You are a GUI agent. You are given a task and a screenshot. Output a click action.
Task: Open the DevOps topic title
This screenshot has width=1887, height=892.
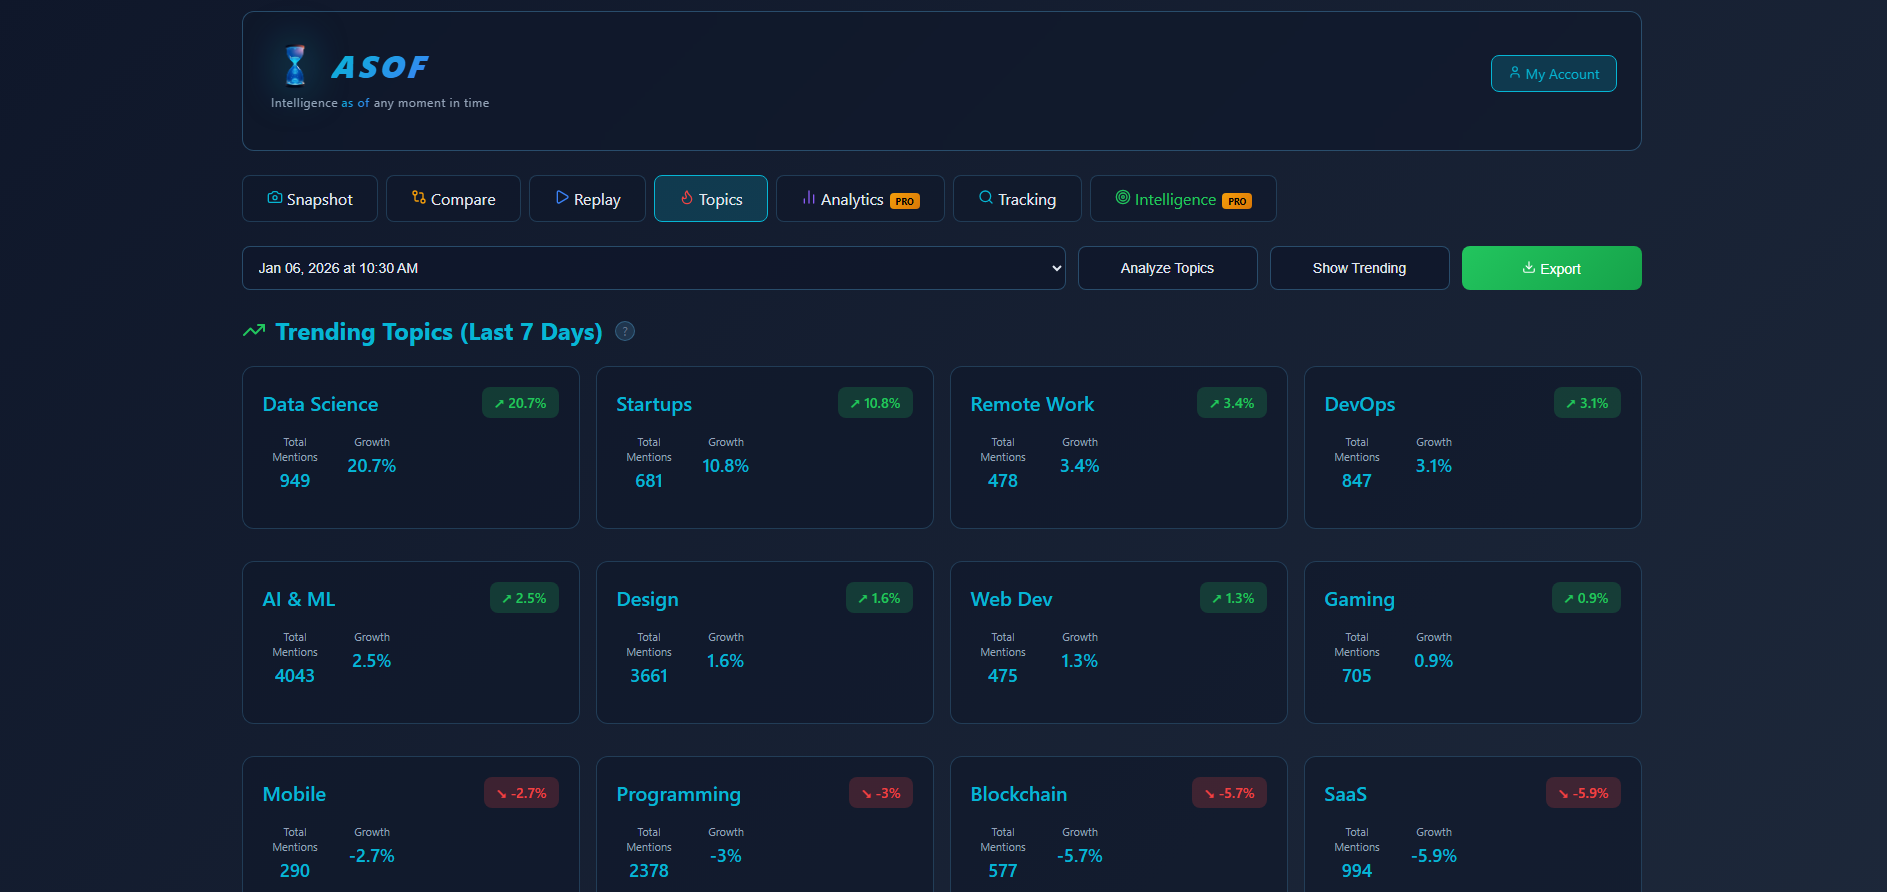pyautogui.click(x=1359, y=404)
